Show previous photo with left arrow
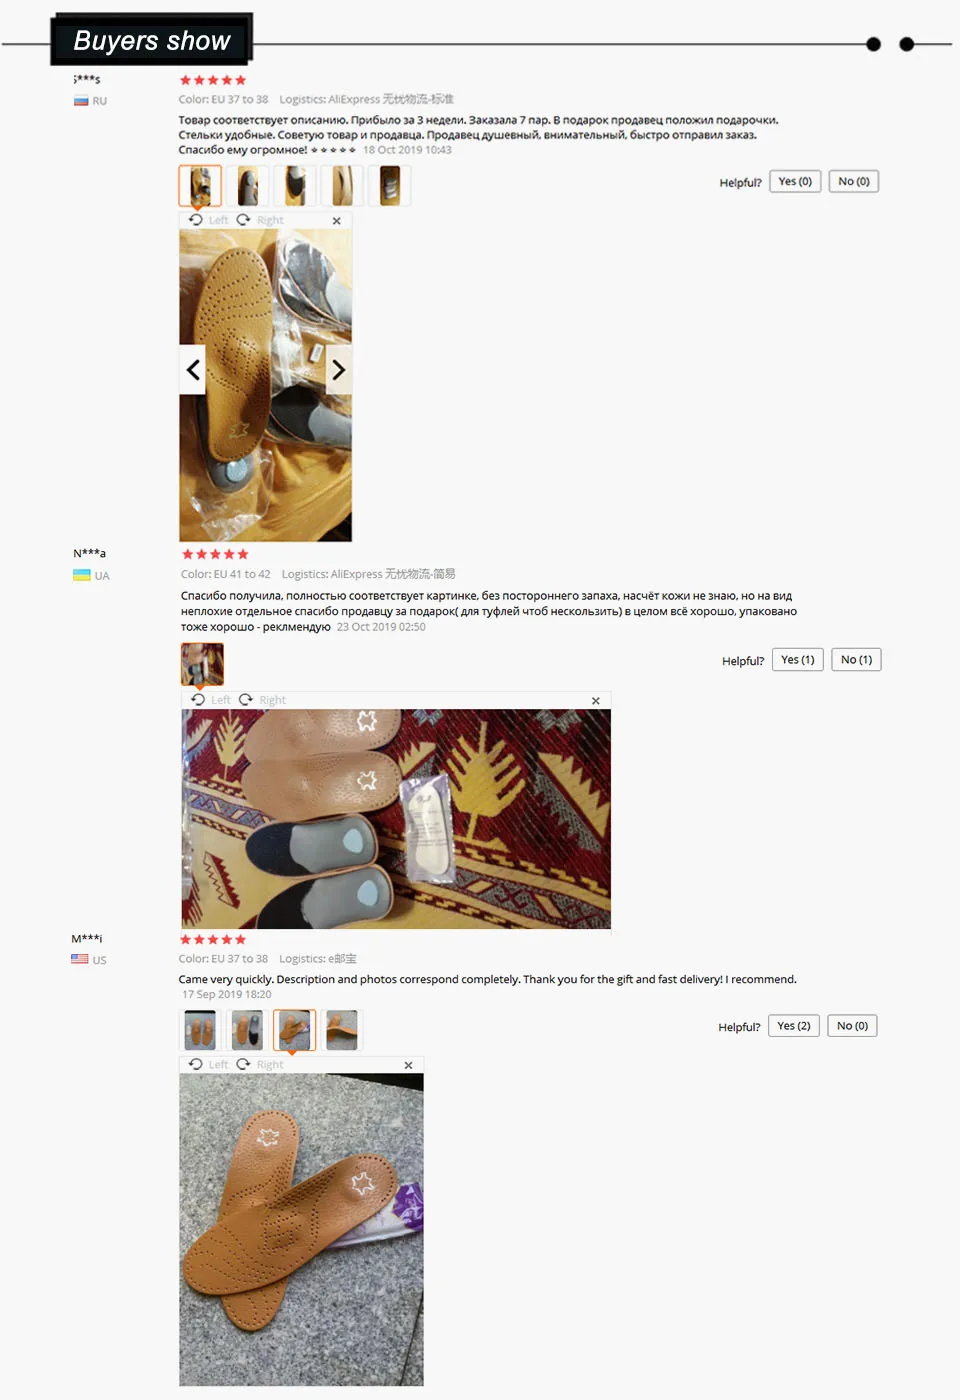 tap(193, 370)
